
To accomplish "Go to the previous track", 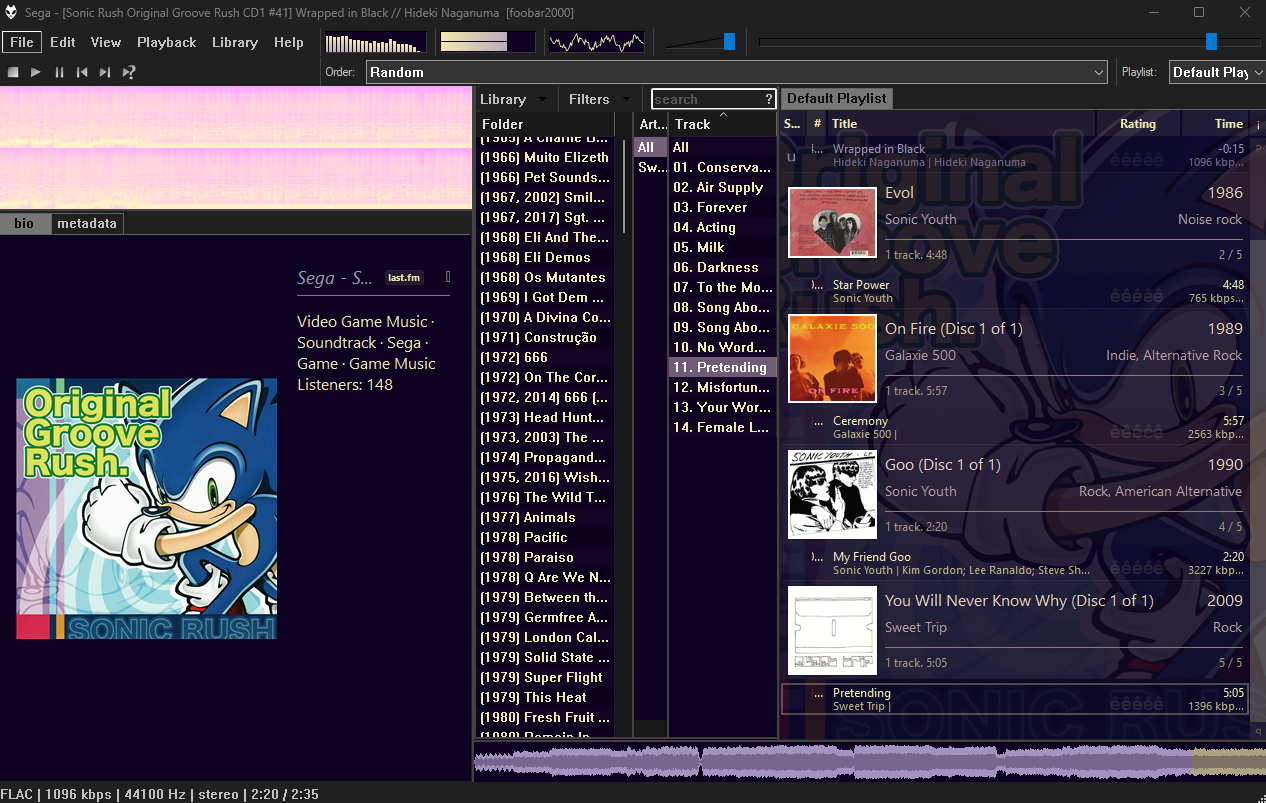I will 82,72.
